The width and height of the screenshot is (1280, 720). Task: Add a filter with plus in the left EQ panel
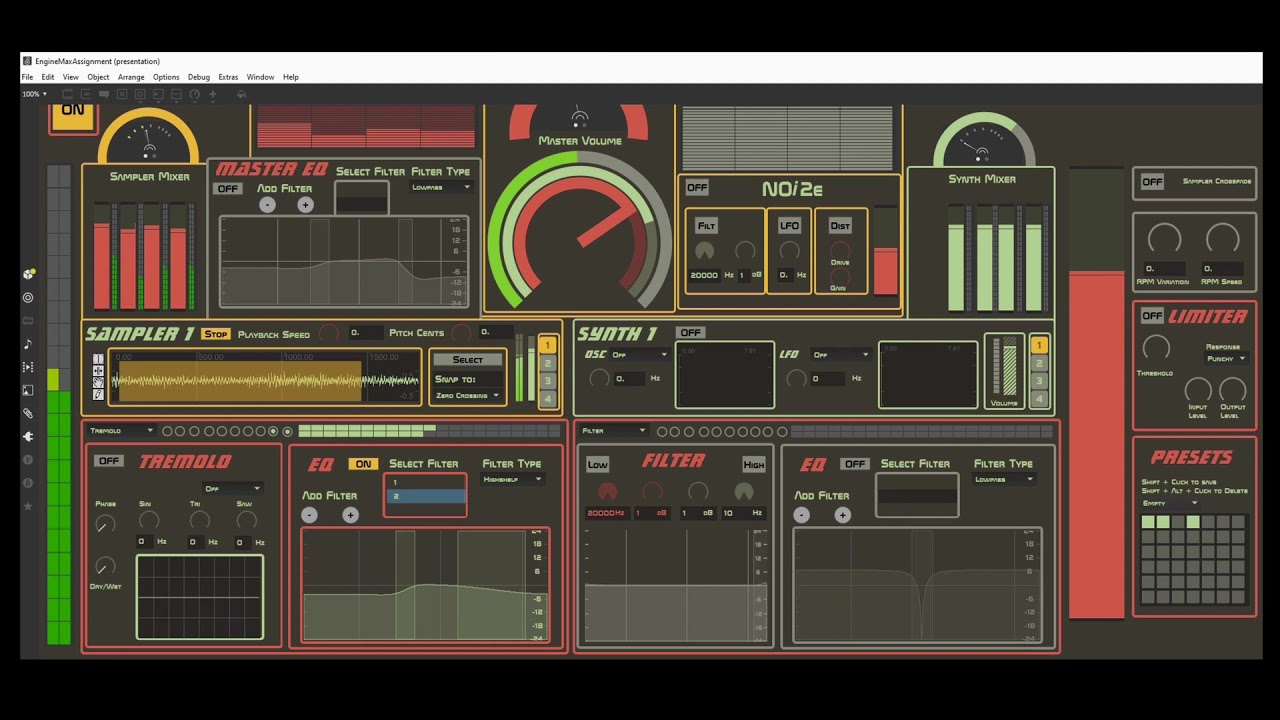[350, 514]
